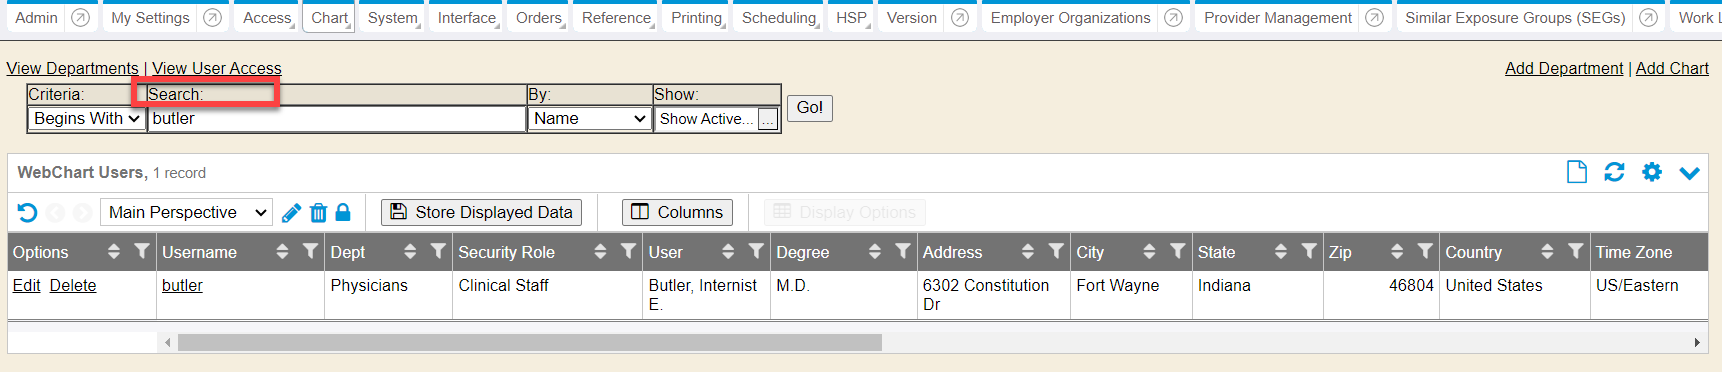This screenshot has width=1722, height=372.
Task: Toggle sort order on the Zip column
Action: tap(1397, 252)
